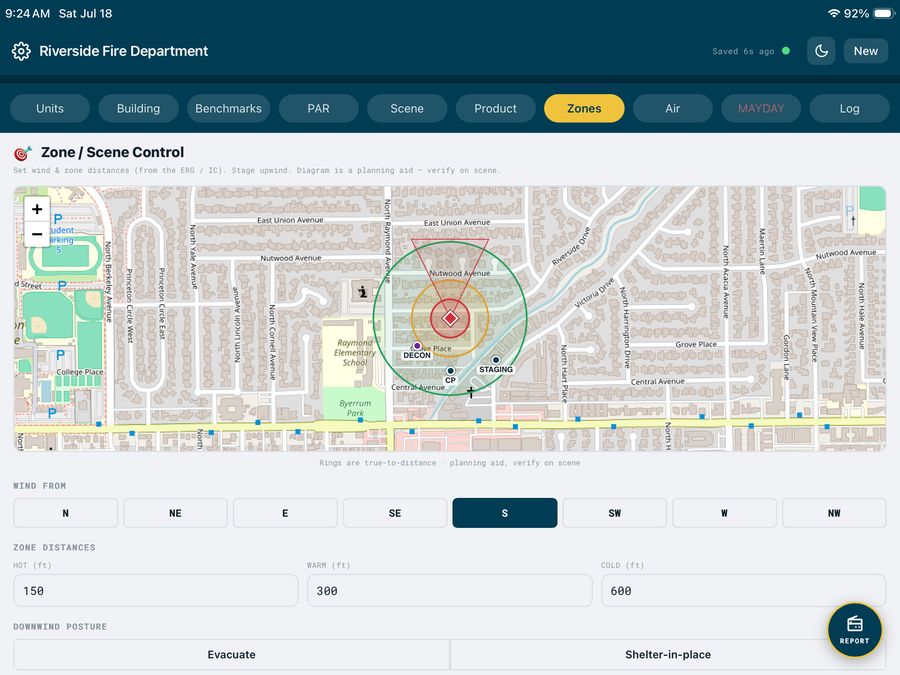Screen dimensions: 900x675
Task: Set wind from SE
Action: [395, 513]
